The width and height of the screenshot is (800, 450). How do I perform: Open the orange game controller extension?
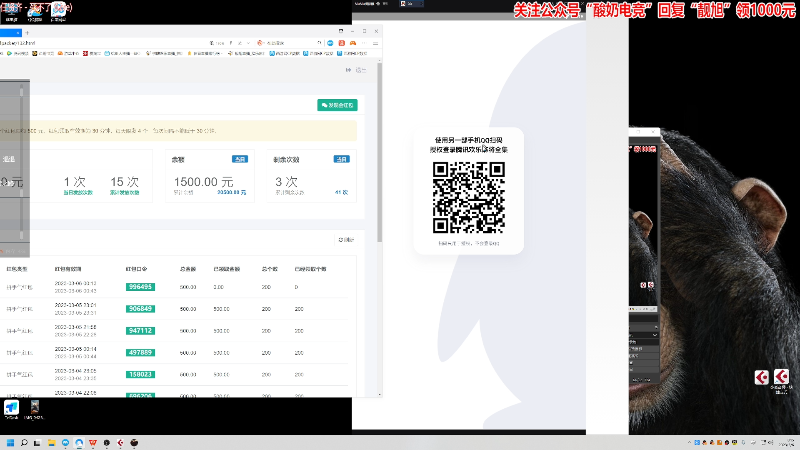pyautogui.click(x=353, y=43)
